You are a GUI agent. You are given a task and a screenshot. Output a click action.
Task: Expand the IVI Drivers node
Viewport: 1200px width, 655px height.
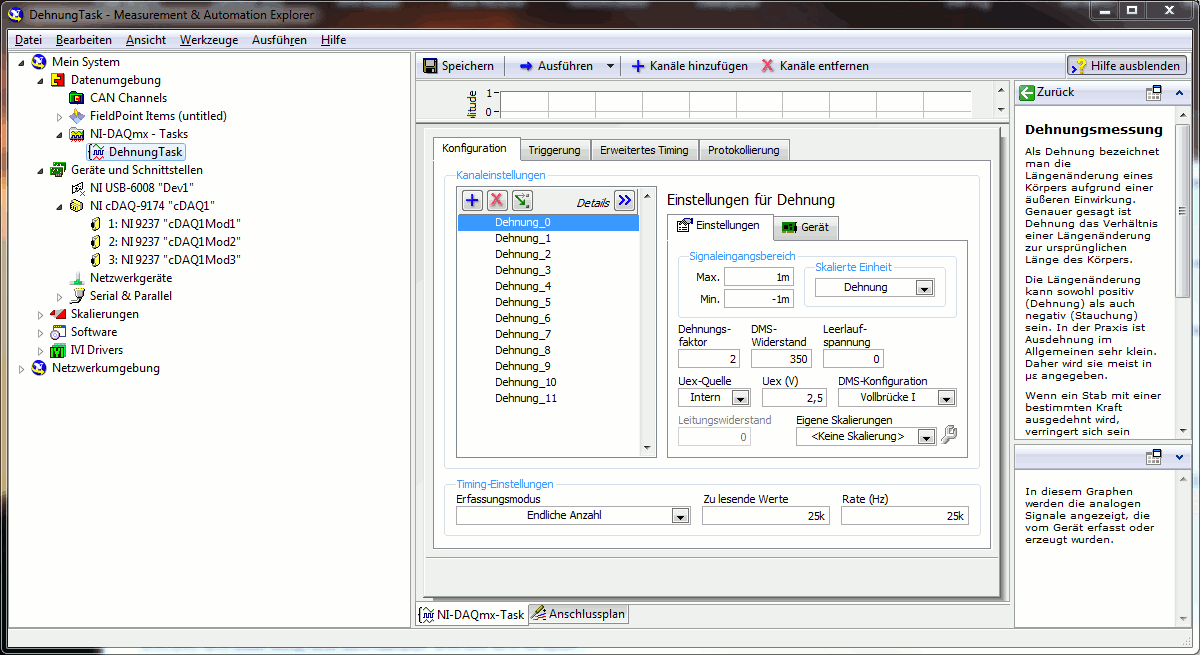click(x=40, y=351)
